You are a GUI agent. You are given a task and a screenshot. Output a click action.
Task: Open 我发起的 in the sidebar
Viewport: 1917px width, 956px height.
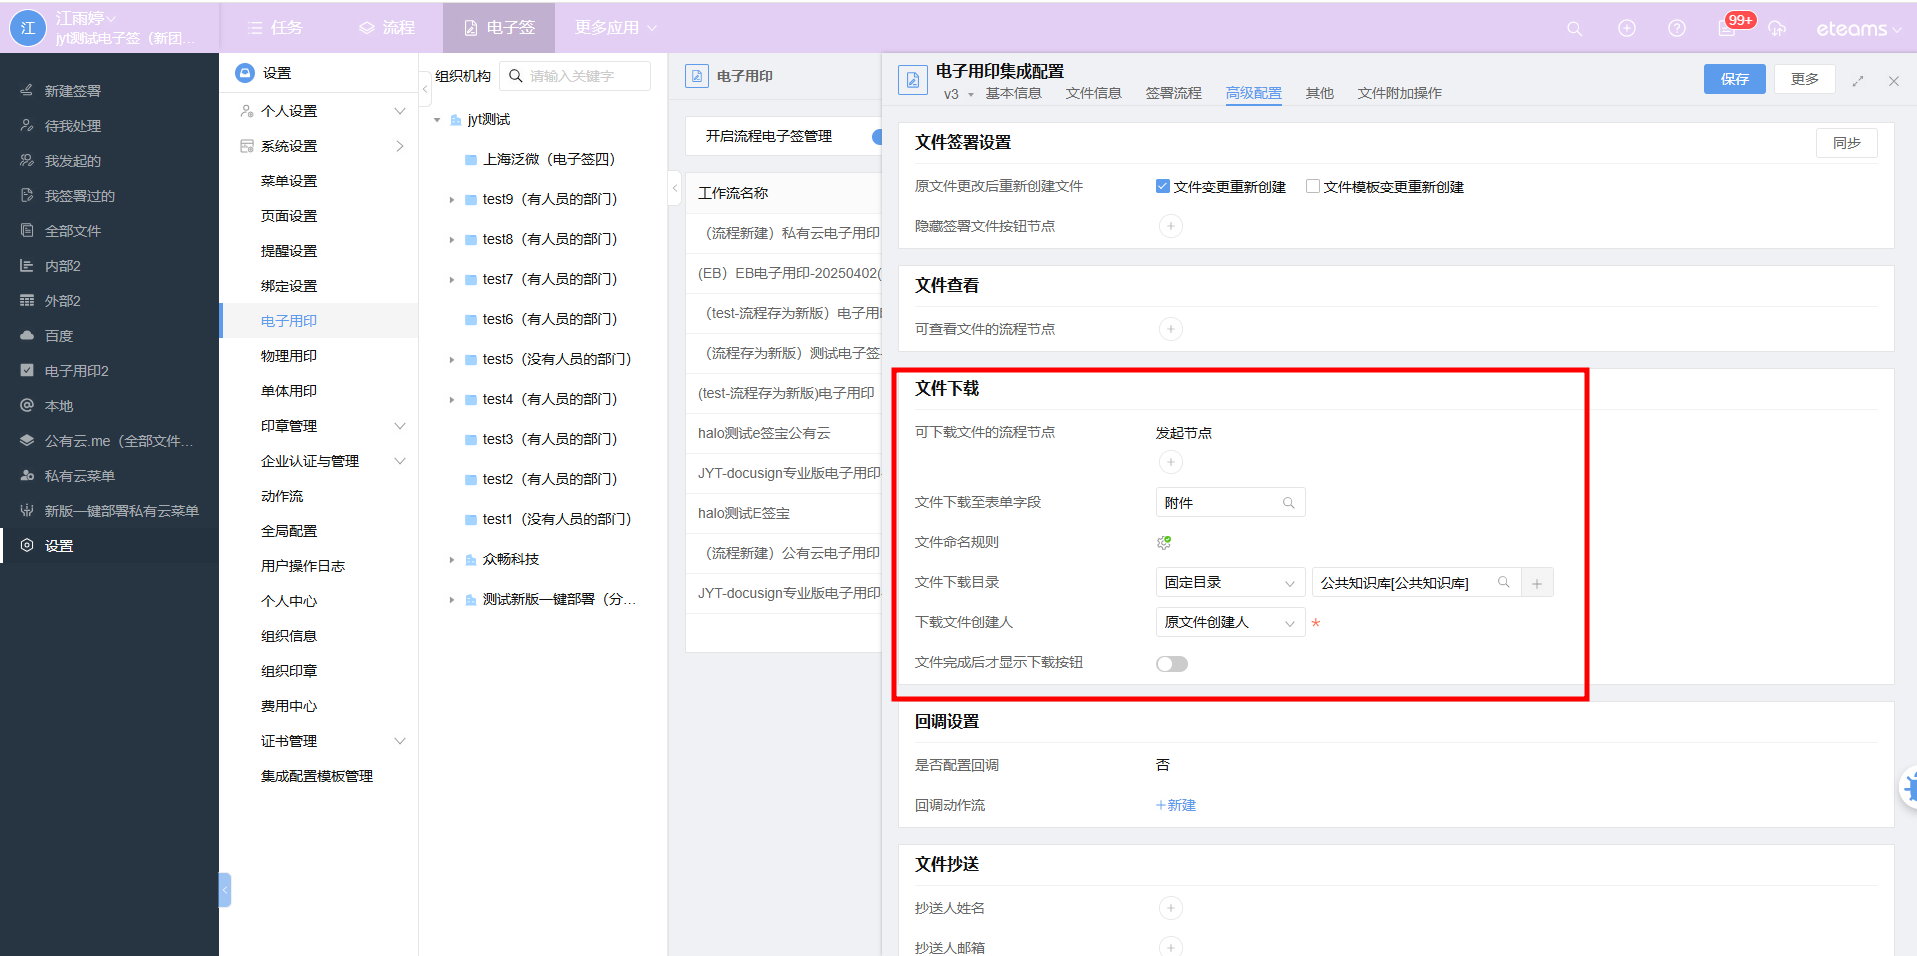(73, 161)
